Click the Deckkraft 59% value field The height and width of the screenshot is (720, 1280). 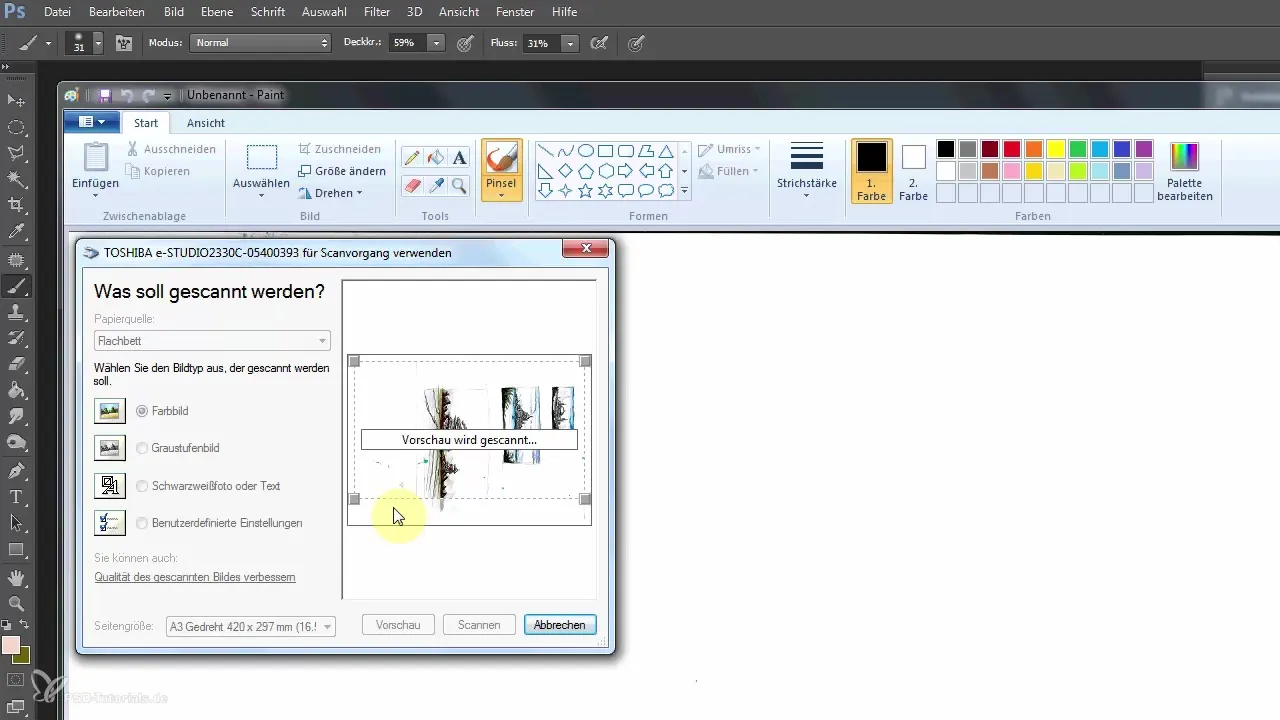407,43
